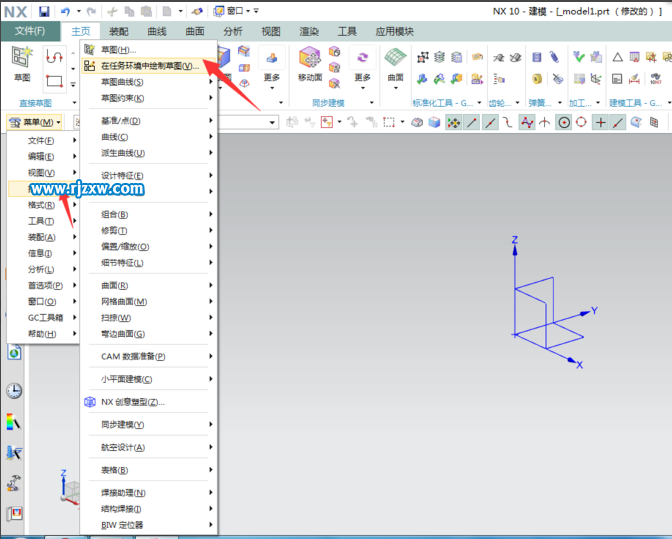Open the 窗口 dropdown in quick access bar

coord(237,11)
